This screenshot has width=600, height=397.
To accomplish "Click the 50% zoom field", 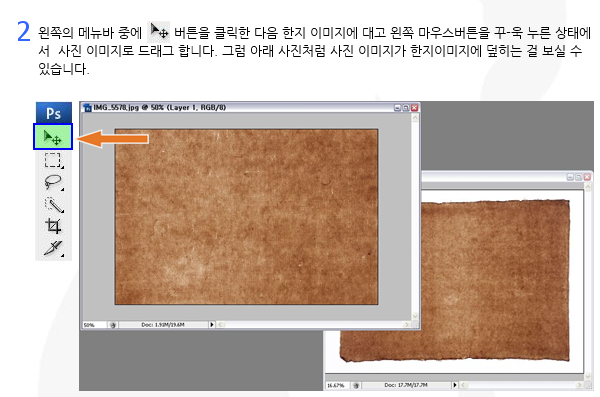I will tap(94, 325).
